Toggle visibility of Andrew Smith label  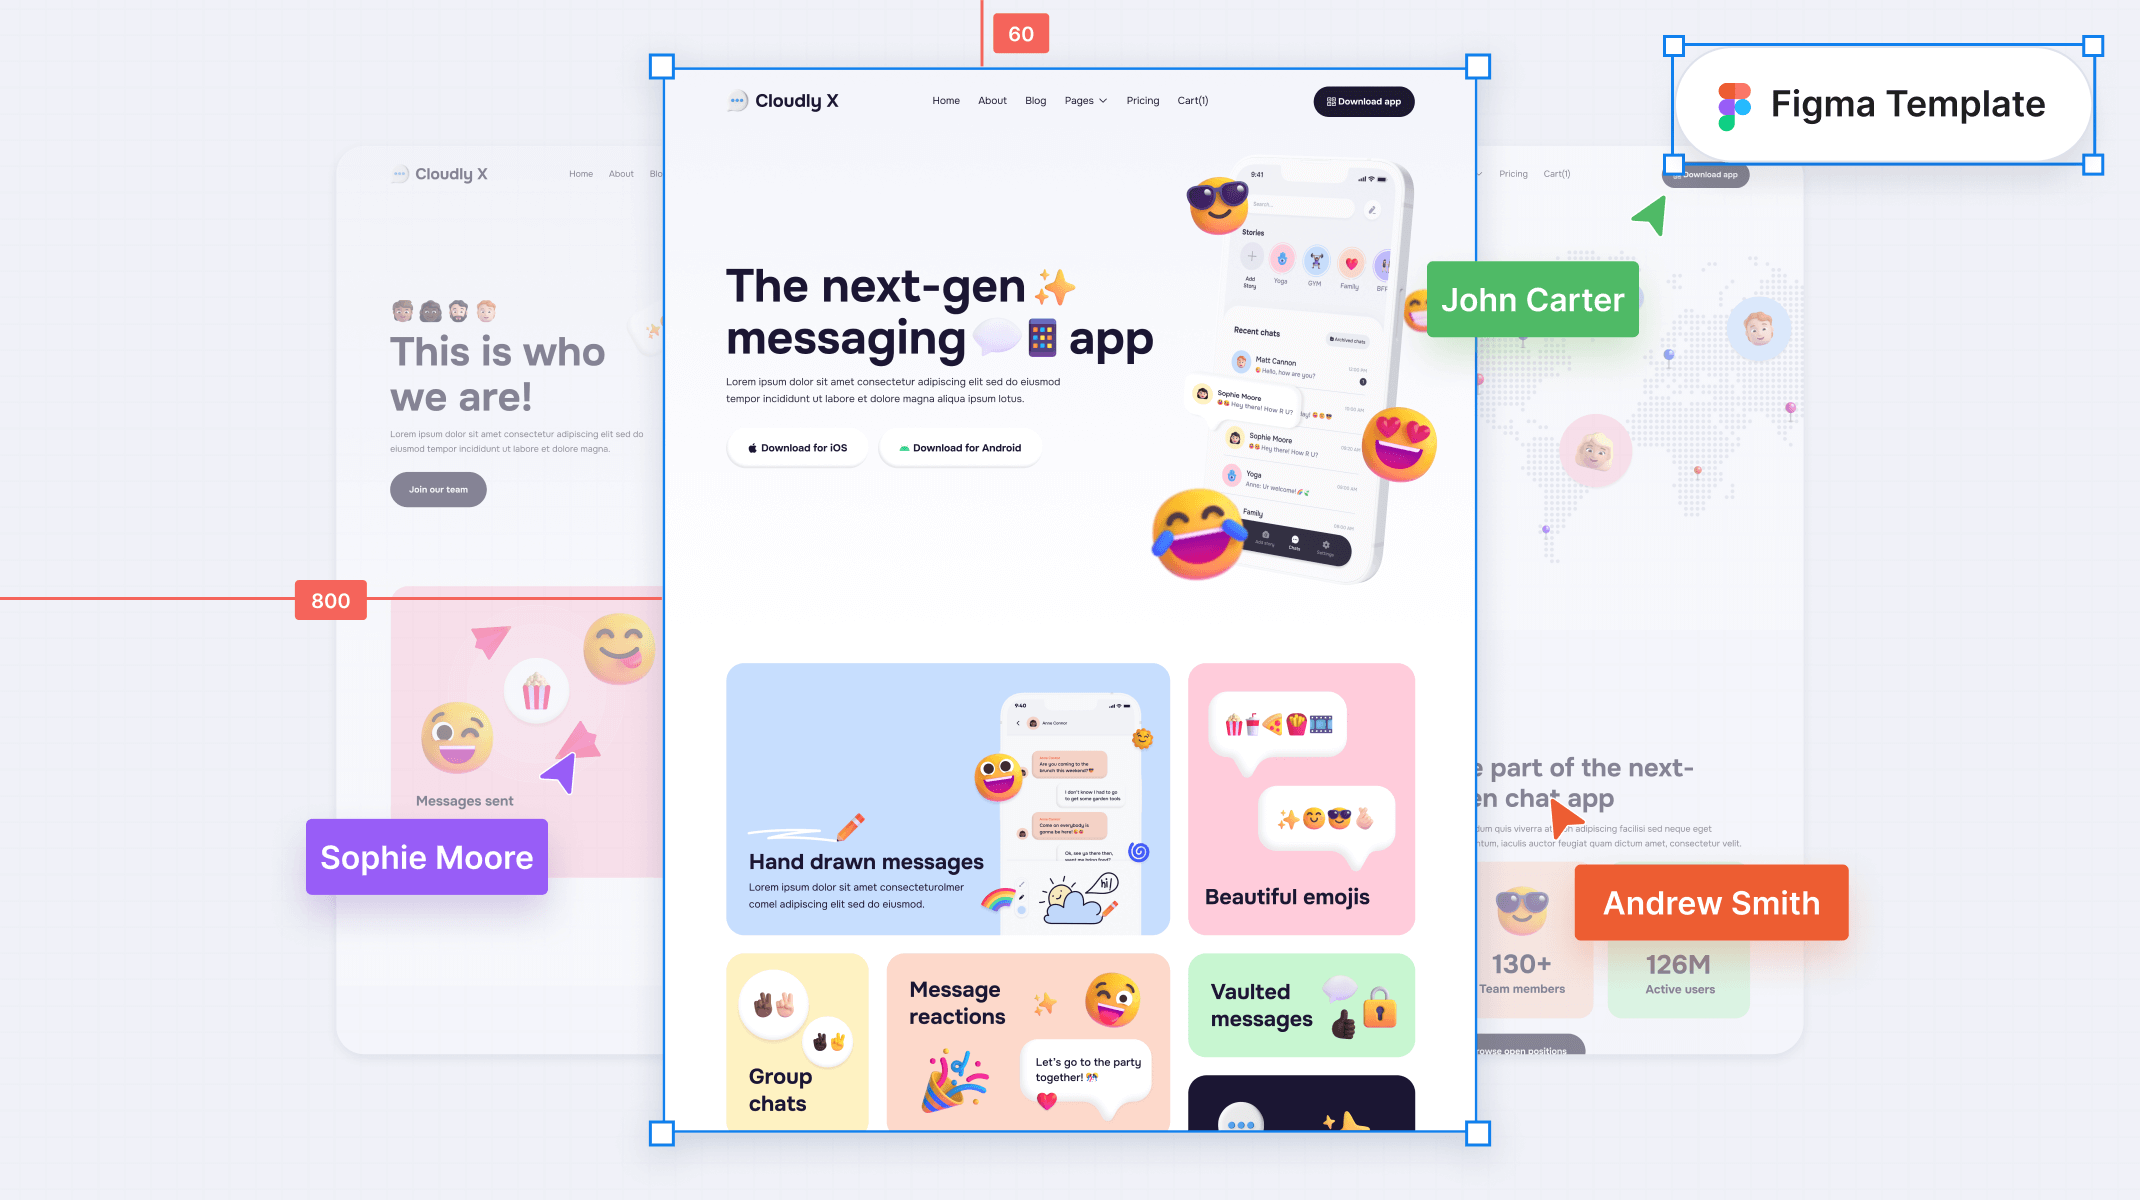click(1711, 903)
